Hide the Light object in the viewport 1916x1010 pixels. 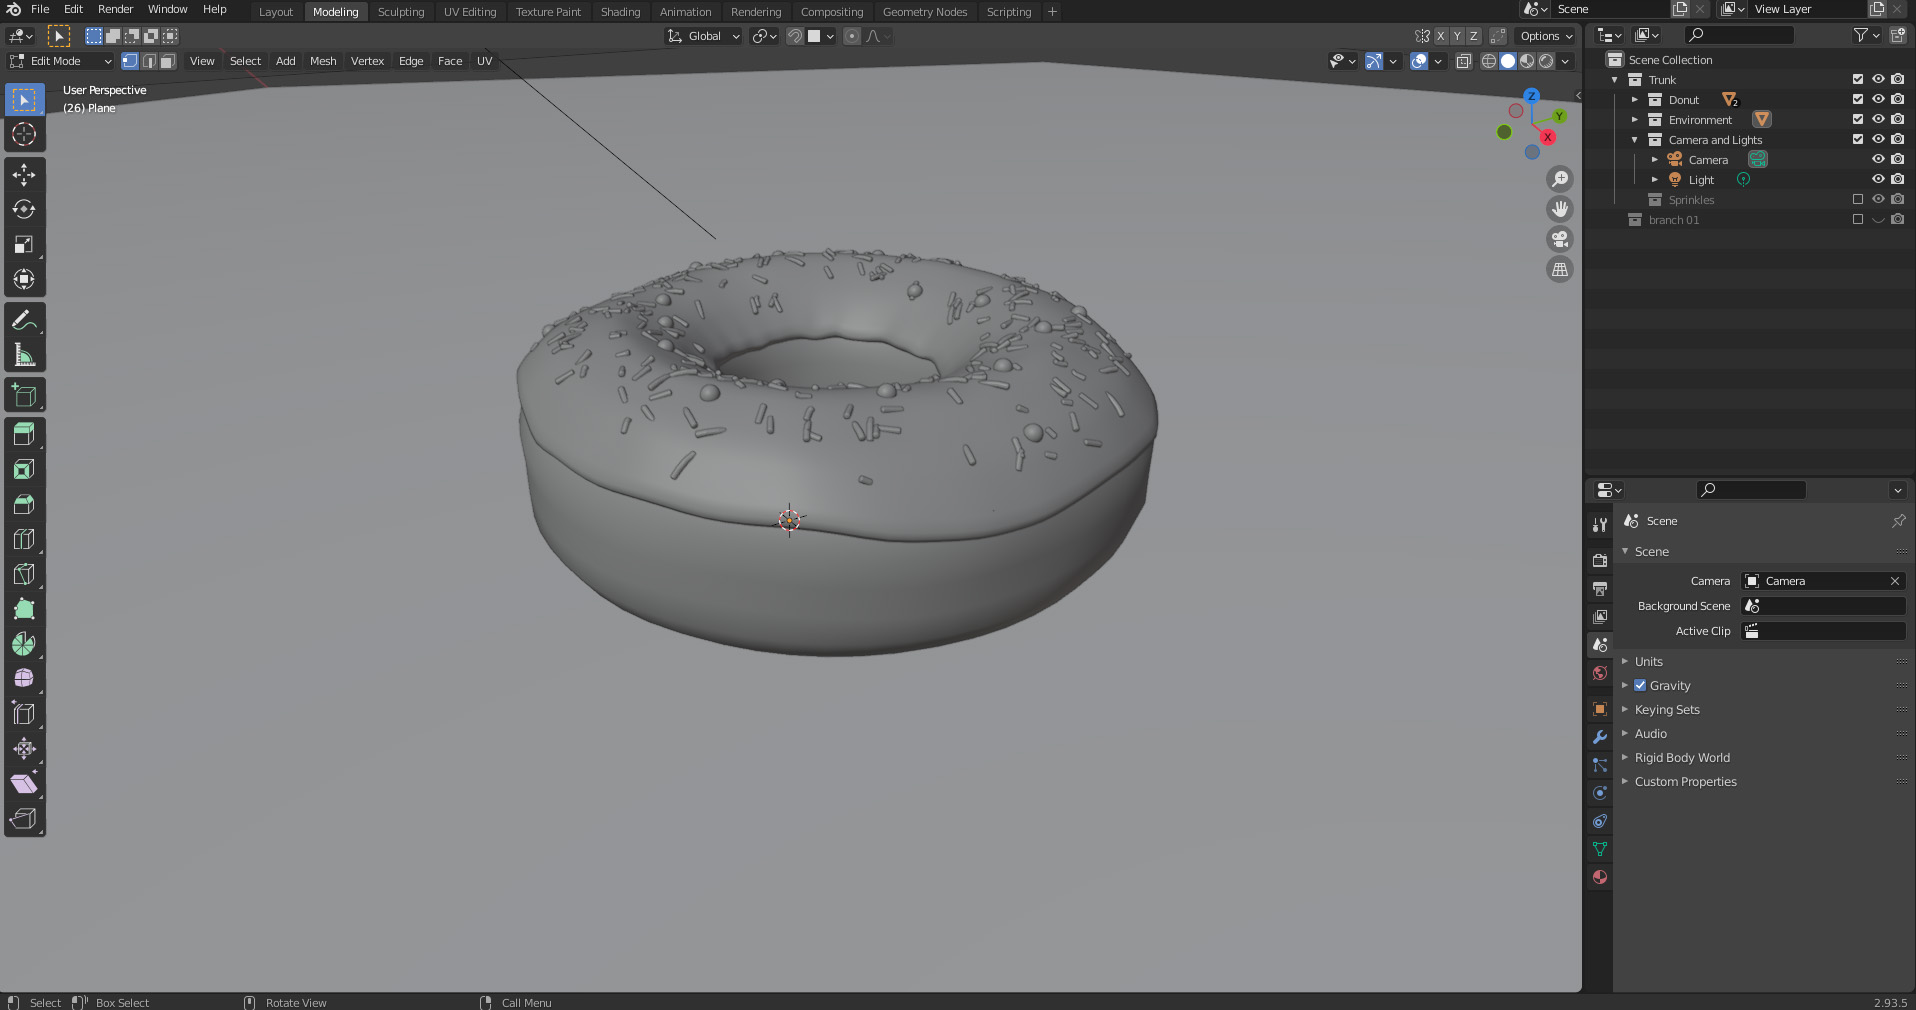click(x=1877, y=179)
